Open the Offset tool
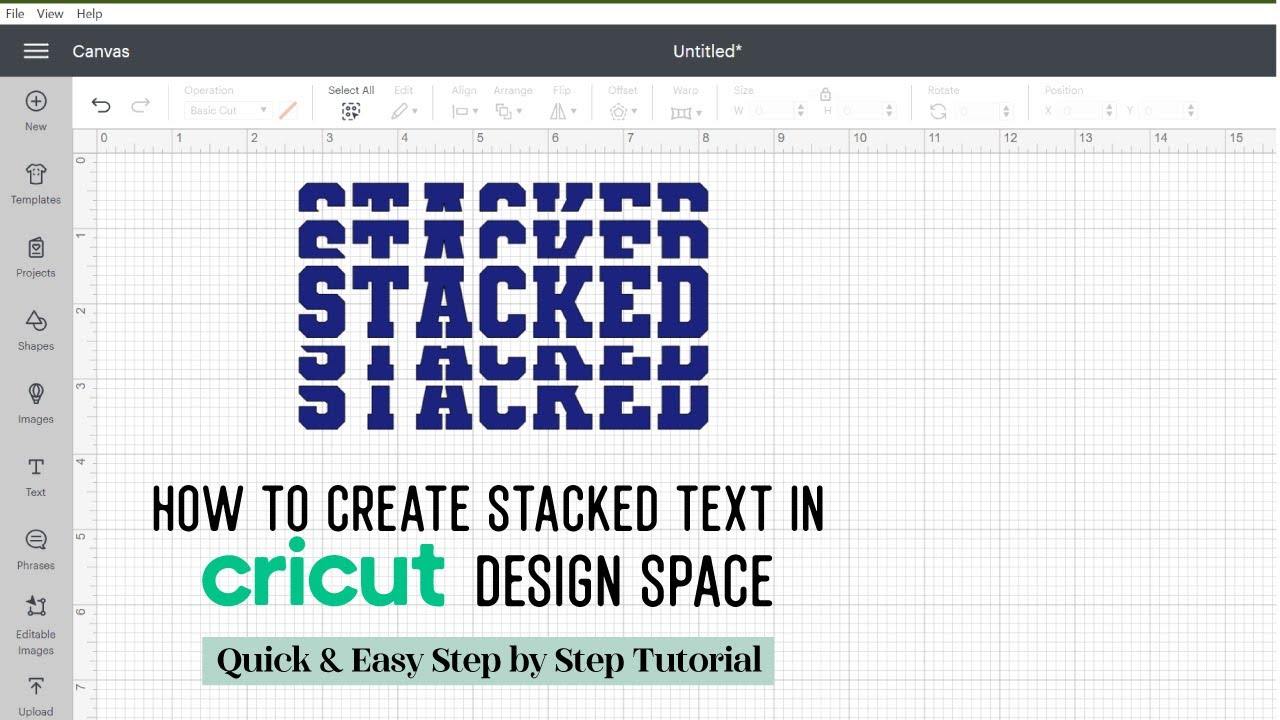 coord(623,111)
